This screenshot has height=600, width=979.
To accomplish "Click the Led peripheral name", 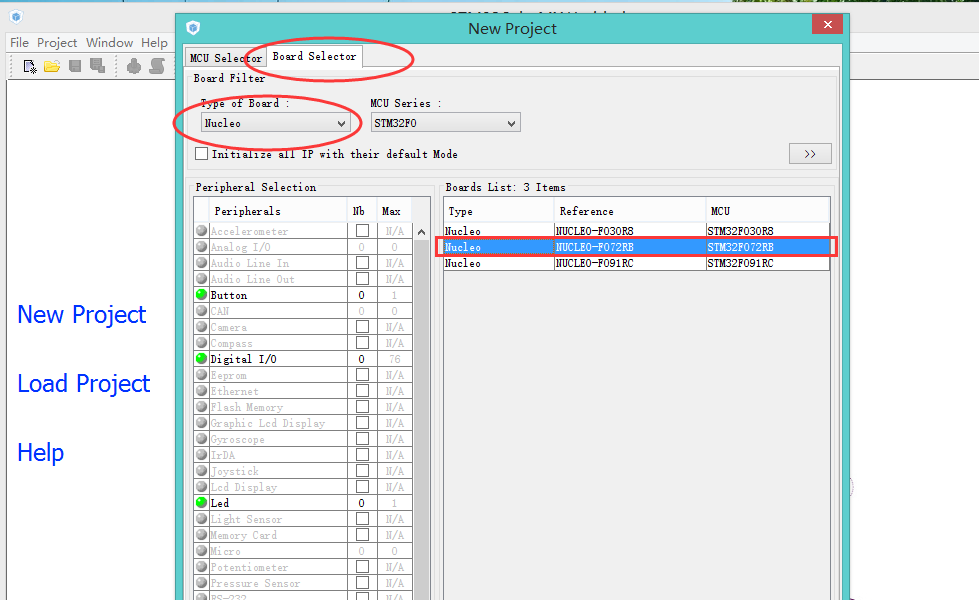I will point(220,503).
